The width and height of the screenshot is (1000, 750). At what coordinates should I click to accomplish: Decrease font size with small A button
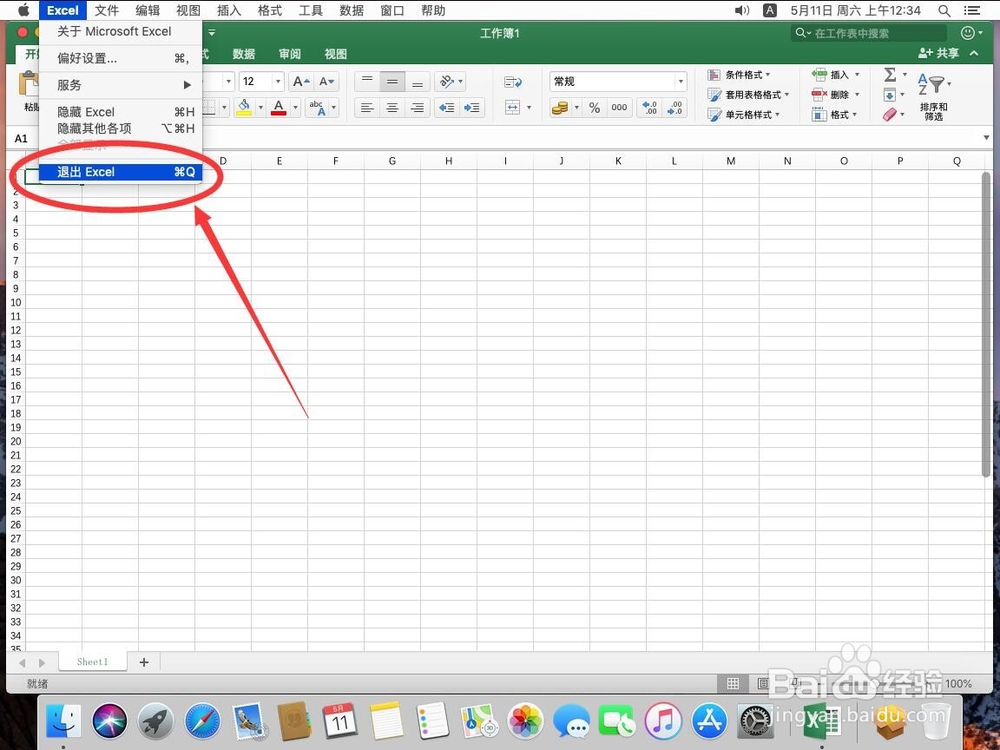327,82
